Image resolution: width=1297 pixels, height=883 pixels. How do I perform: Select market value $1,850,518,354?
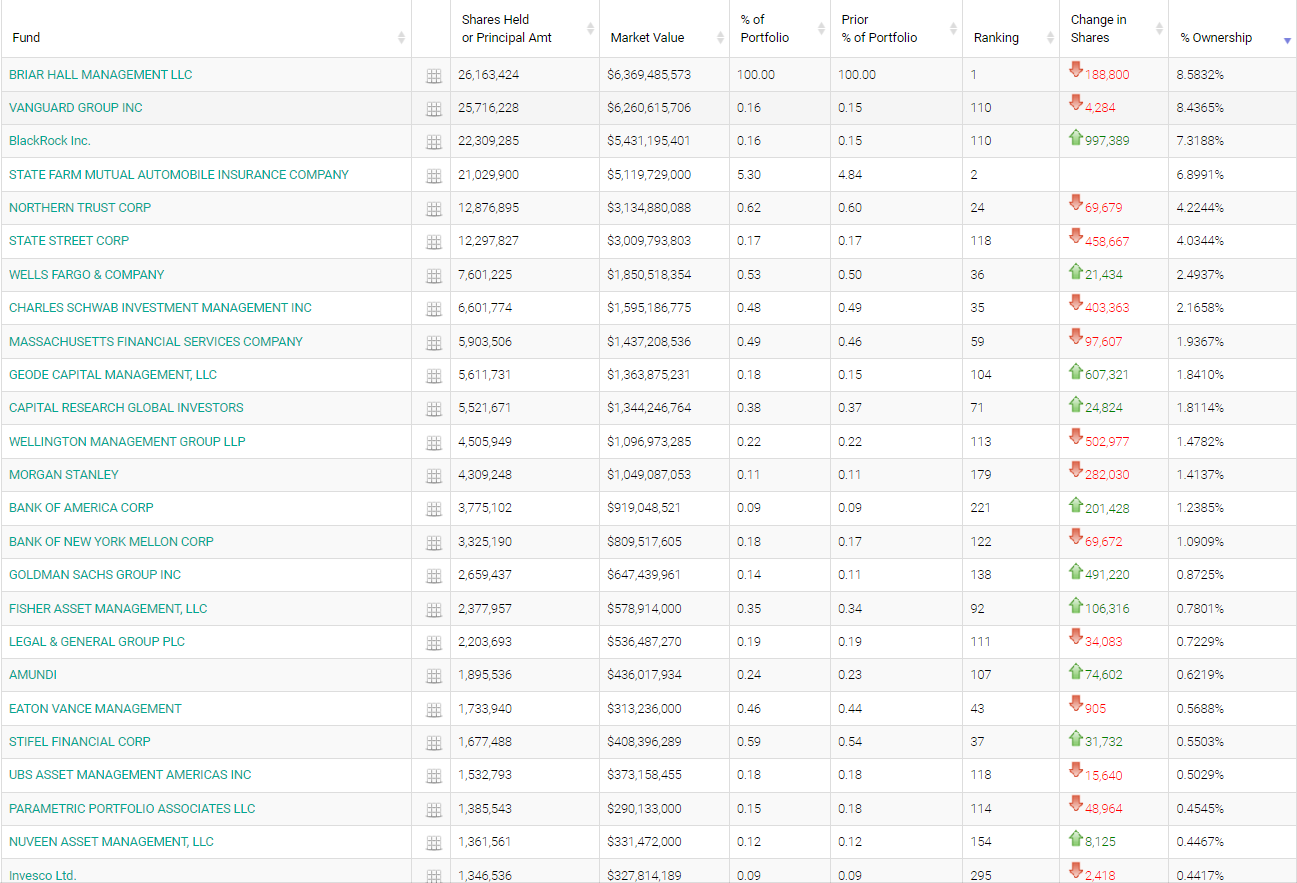point(649,275)
